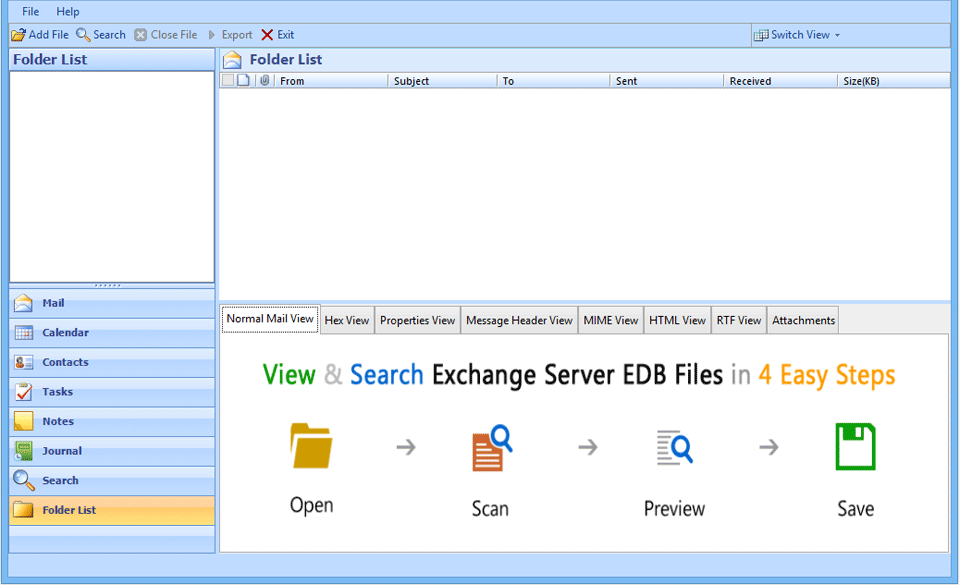Click the dotted splitter grip above Mail
The image size is (960, 585).
pyautogui.click(x=108, y=285)
